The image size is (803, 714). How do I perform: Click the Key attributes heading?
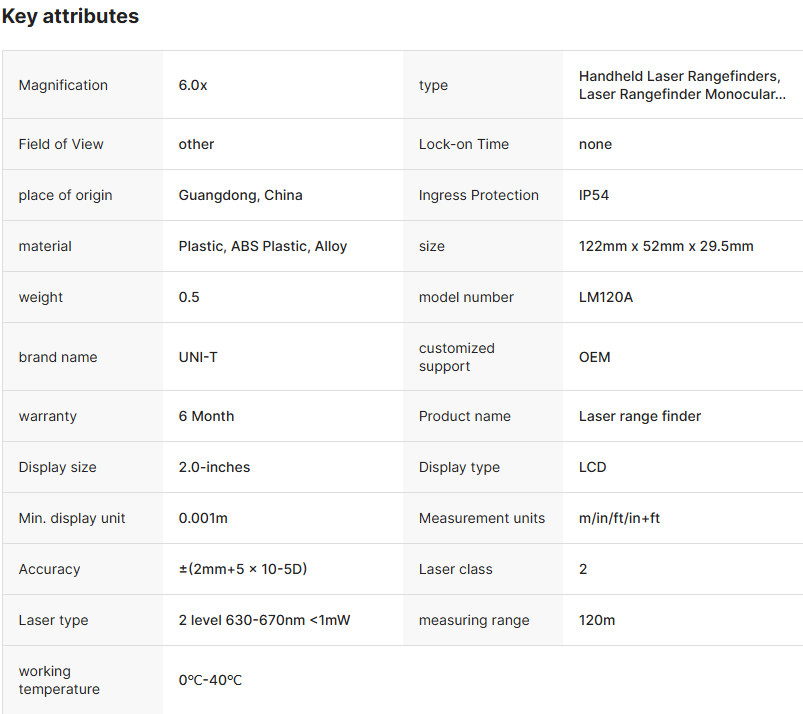pos(70,17)
